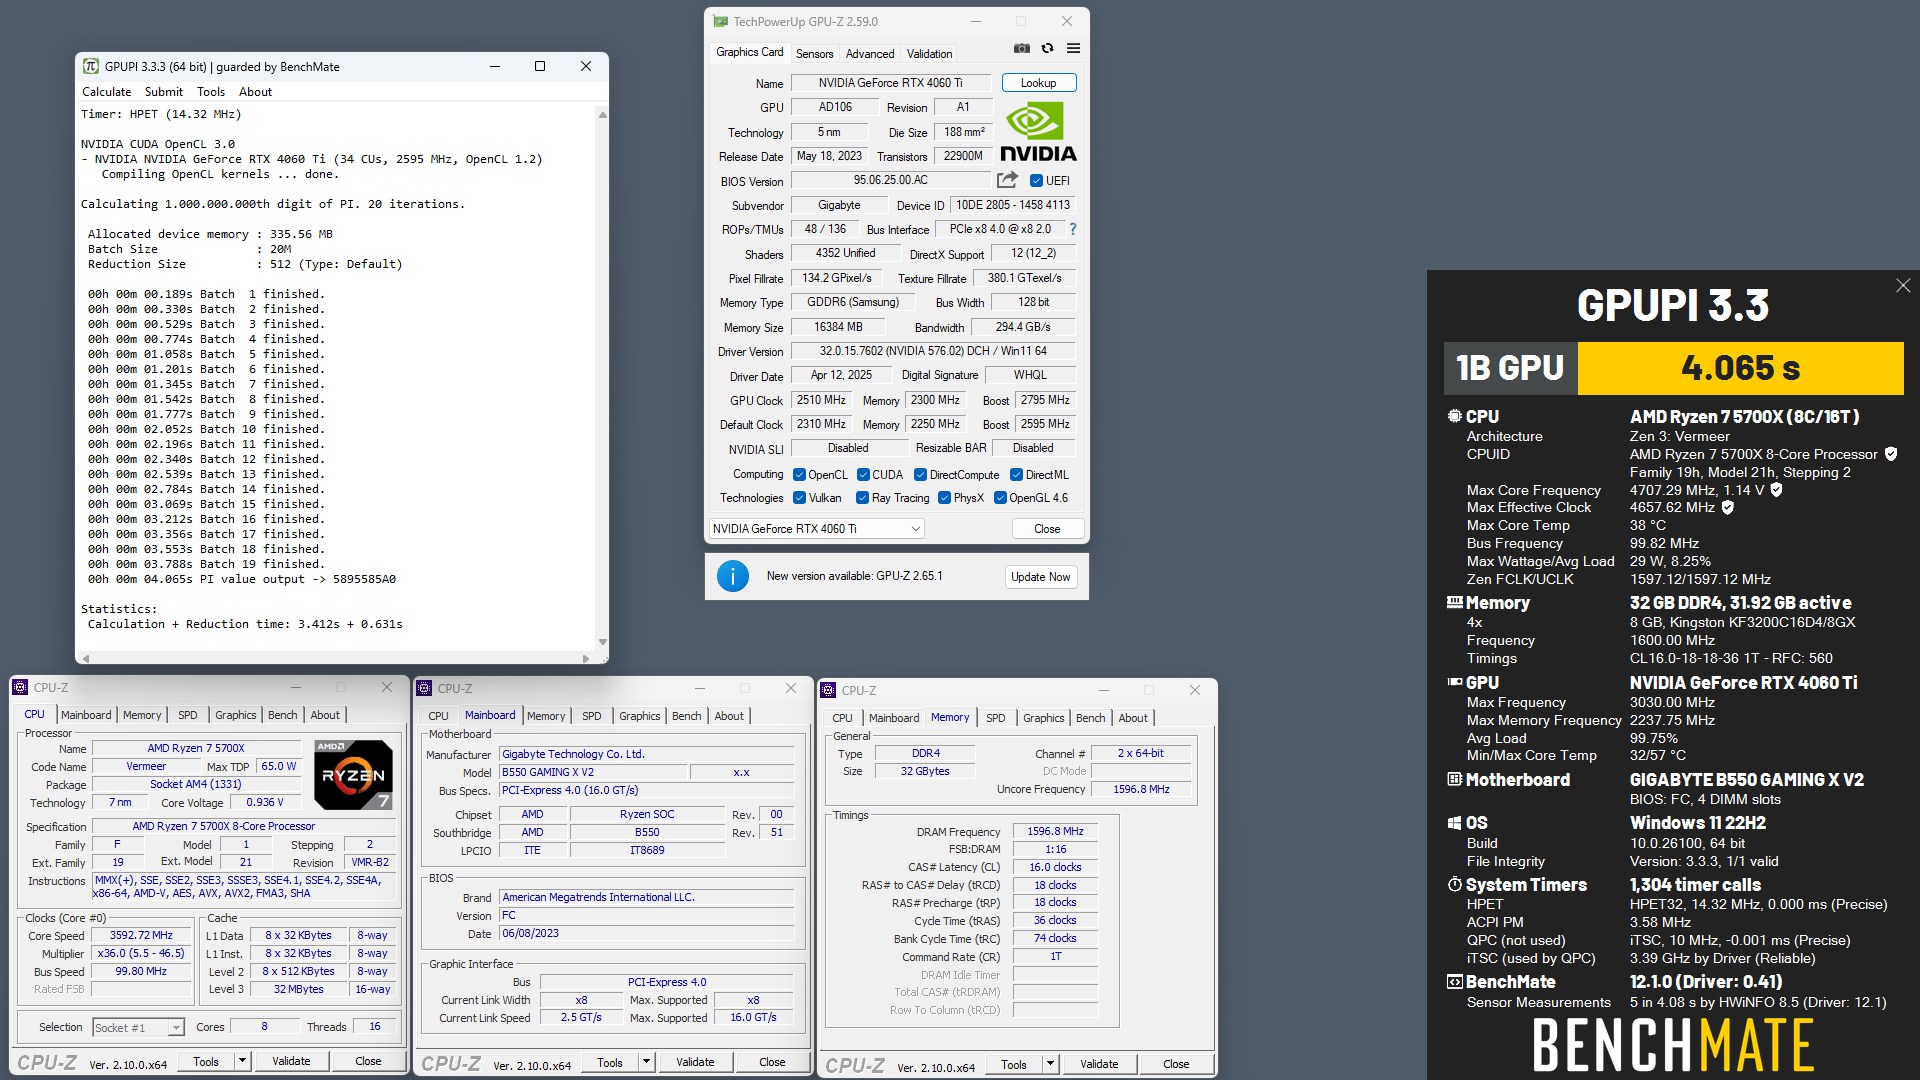Viewport: 1920px width, 1080px height.
Task: Click the yellow 4.065 s score banner
Action: click(1740, 368)
